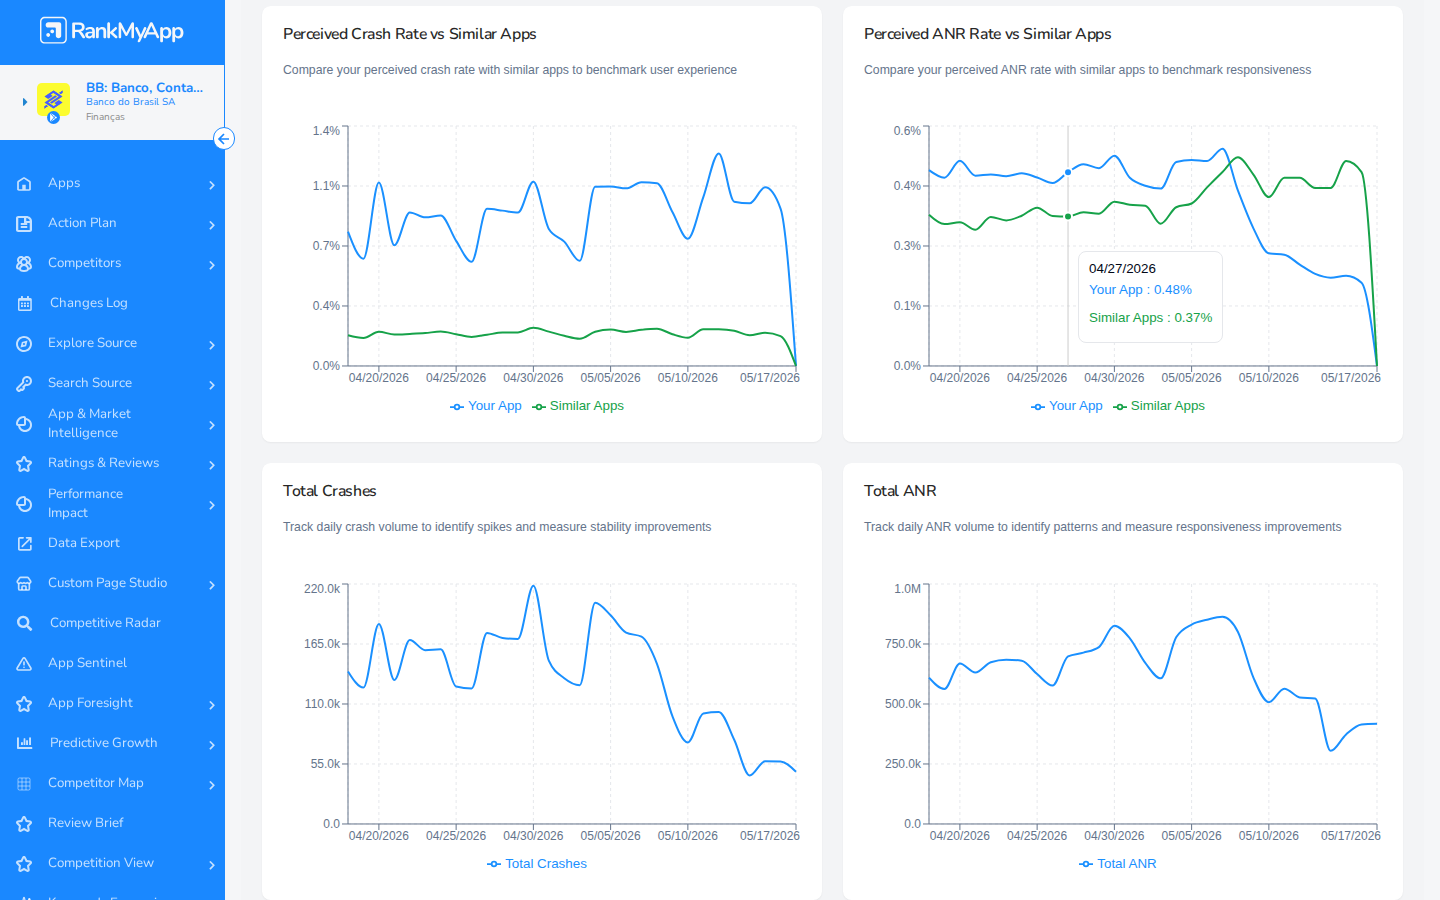Viewport: 1440px width, 900px height.
Task: Click the App Sentinel warning icon
Action: coord(24,663)
